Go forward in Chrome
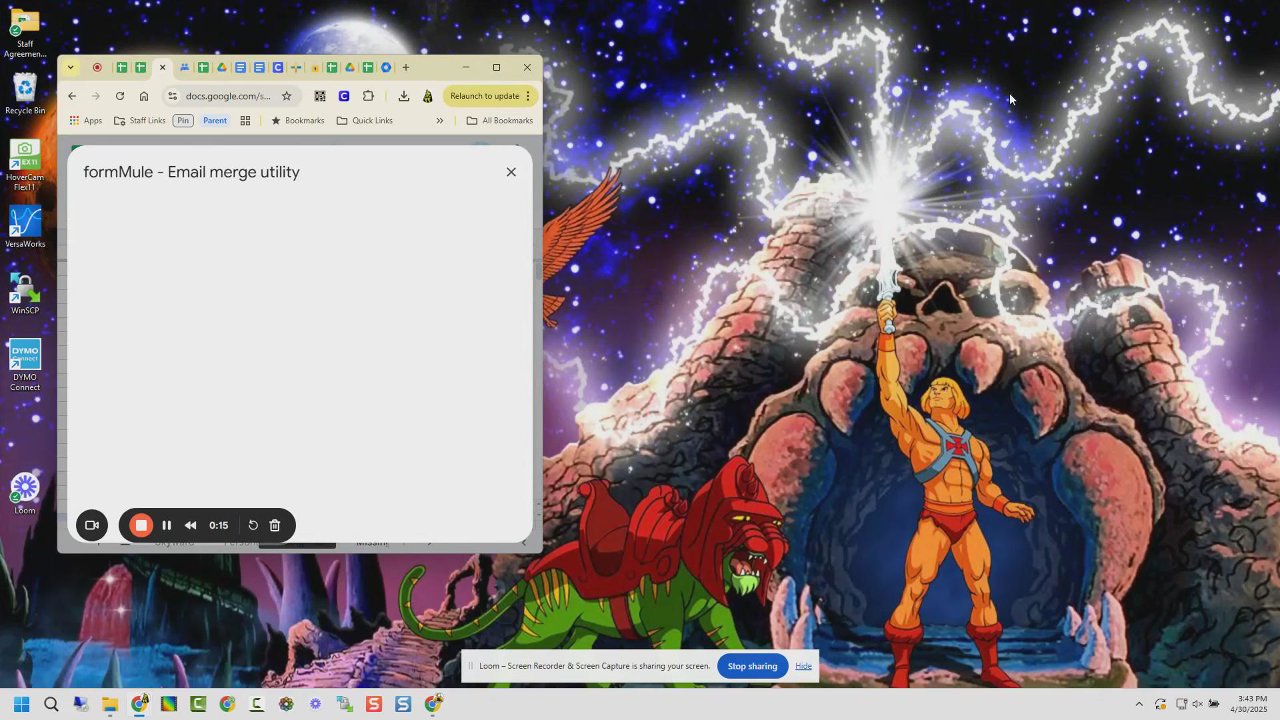This screenshot has width=1280, height=720. tap(96, 96)
